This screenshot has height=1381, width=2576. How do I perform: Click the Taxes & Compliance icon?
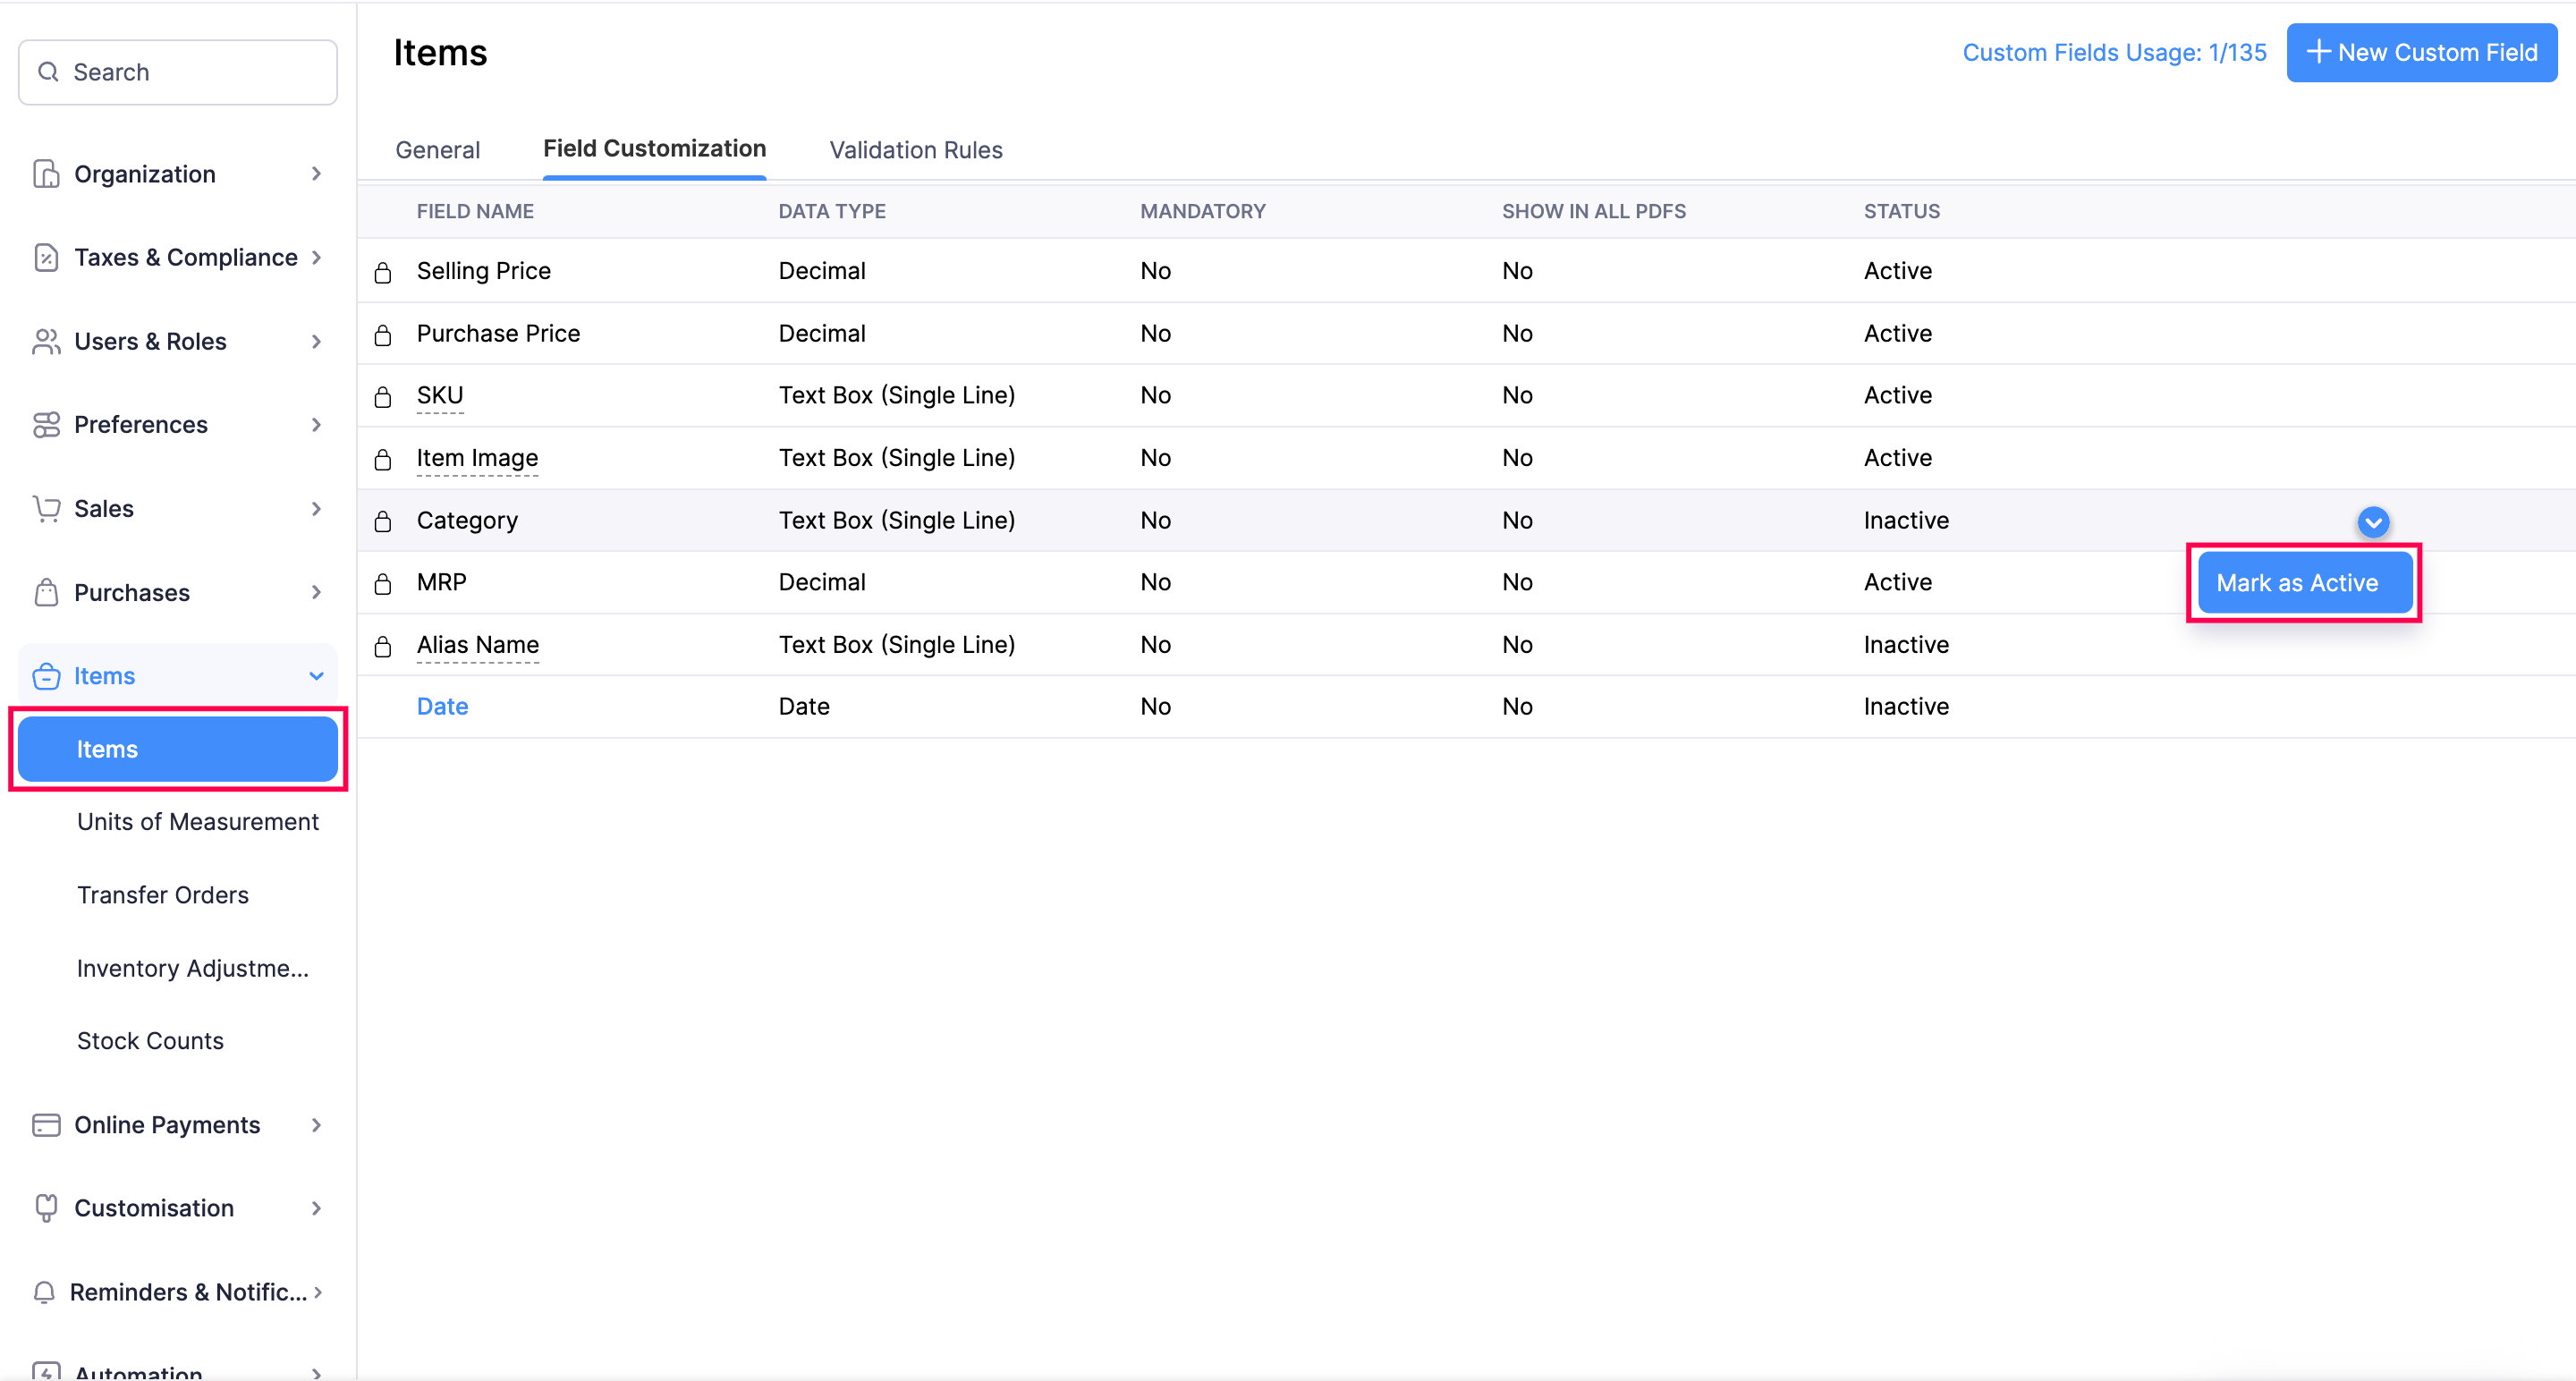pos(45,257)
